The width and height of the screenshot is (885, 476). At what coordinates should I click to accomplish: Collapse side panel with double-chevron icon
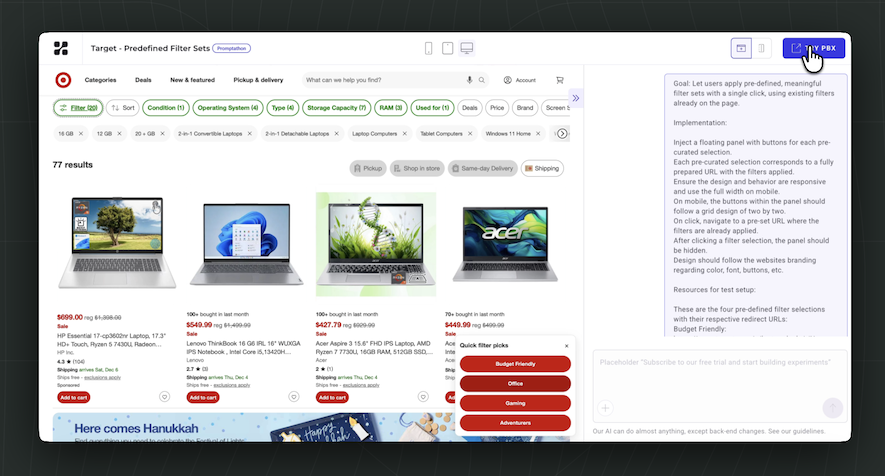(576, 98)
